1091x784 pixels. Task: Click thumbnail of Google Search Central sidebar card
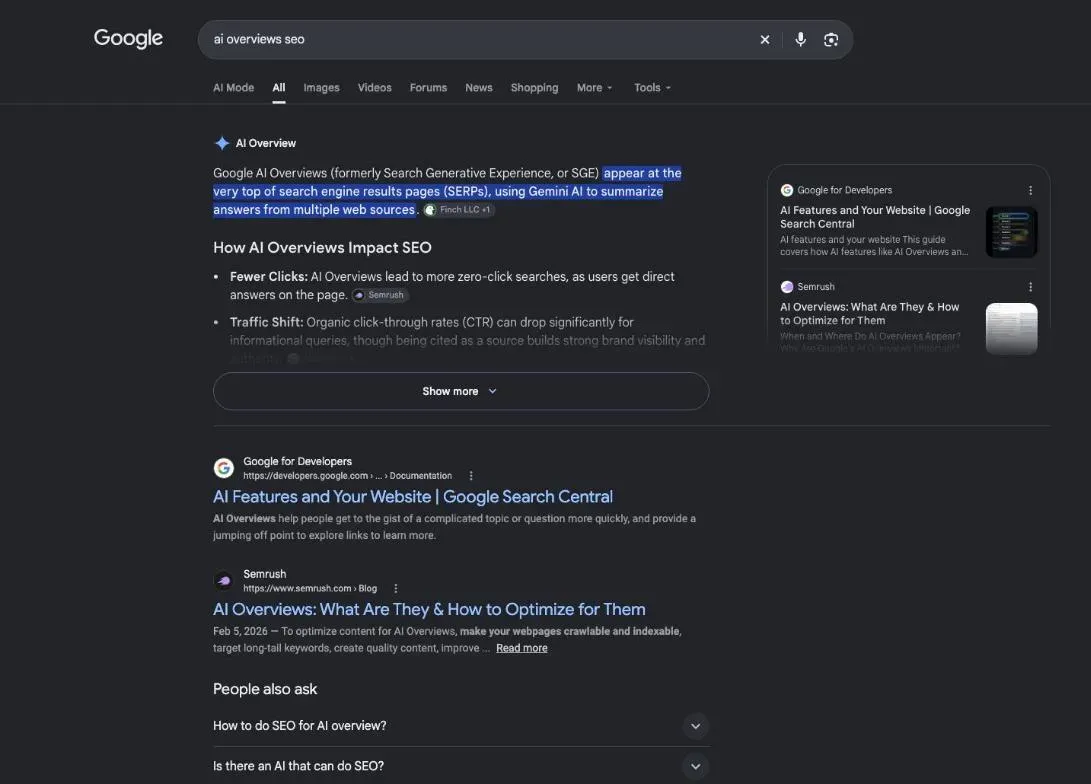click(x=1011, y=232)
